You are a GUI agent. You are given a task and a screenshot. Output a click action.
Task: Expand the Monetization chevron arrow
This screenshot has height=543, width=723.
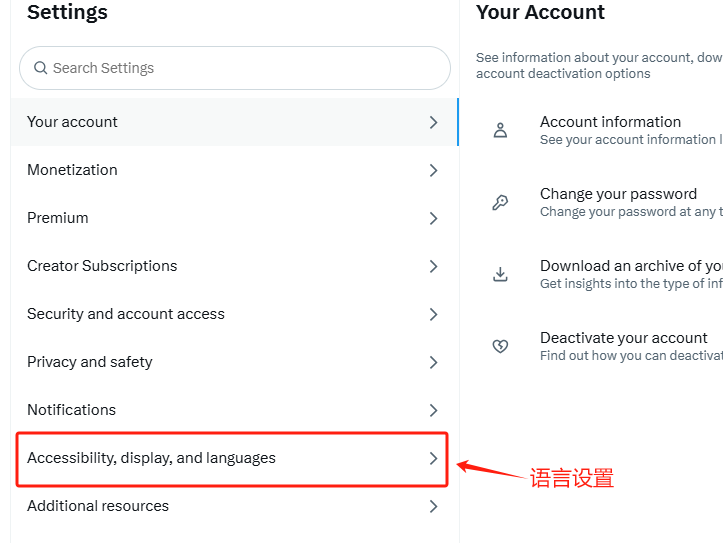433,170
